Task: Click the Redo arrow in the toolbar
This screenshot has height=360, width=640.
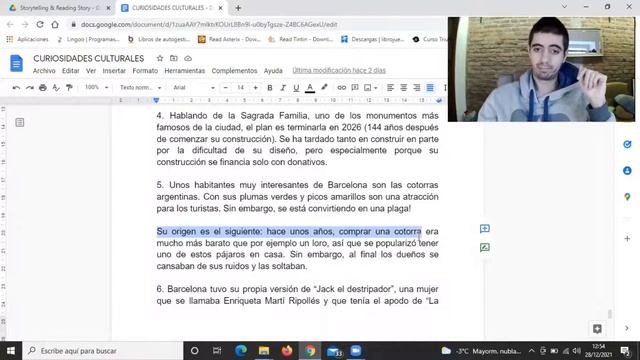Action: click(x=29, y=87)
